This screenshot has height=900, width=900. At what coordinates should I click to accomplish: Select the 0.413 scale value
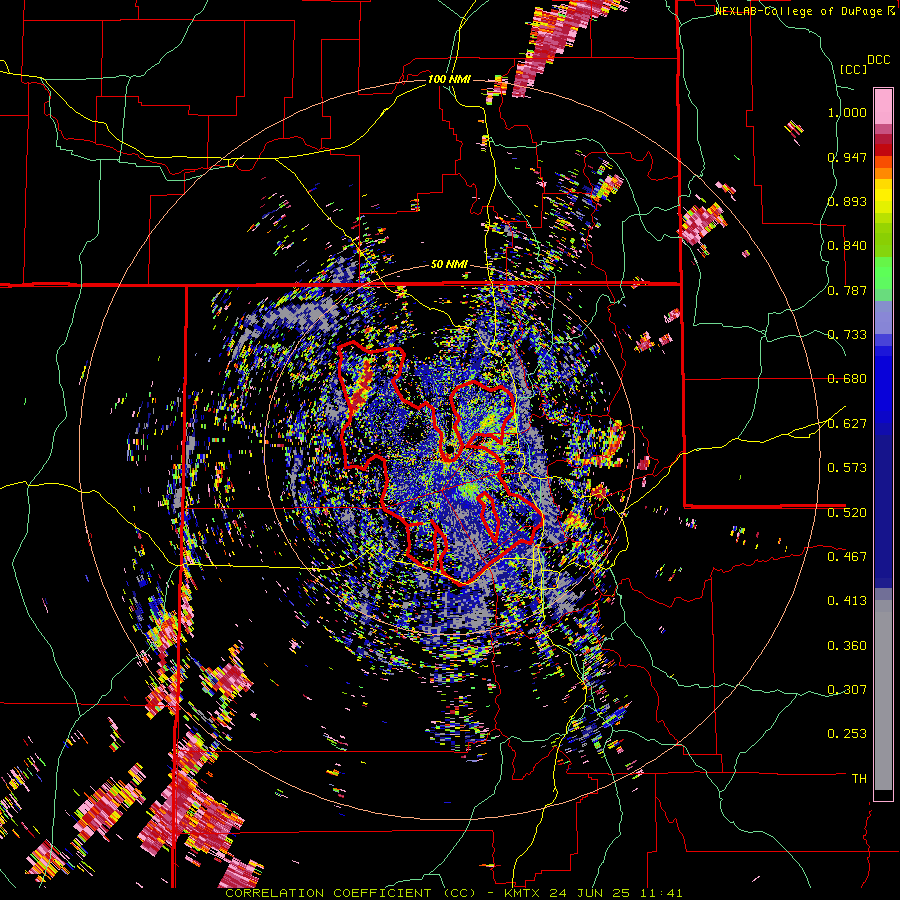(x=847, y=601)
